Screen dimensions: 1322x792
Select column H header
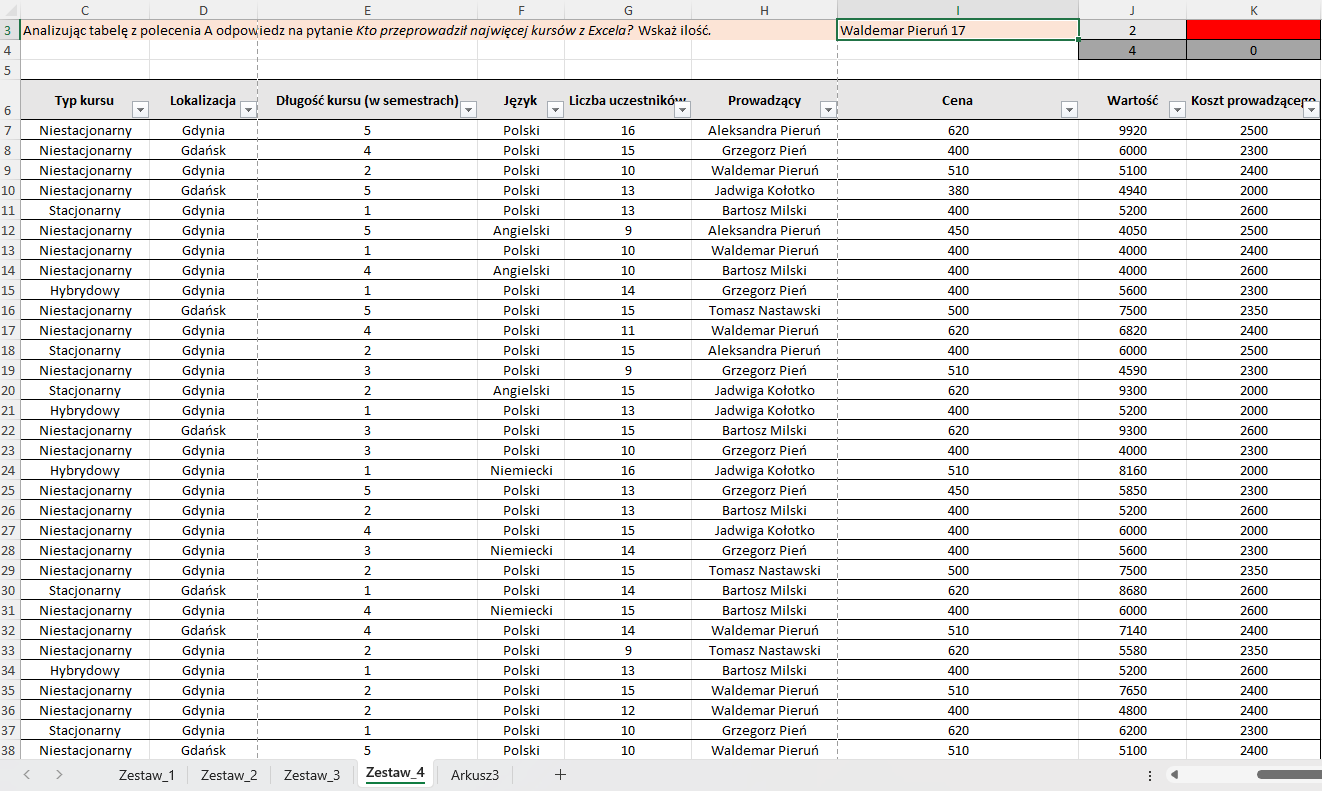pyautogui.click(x=764, y=10)
